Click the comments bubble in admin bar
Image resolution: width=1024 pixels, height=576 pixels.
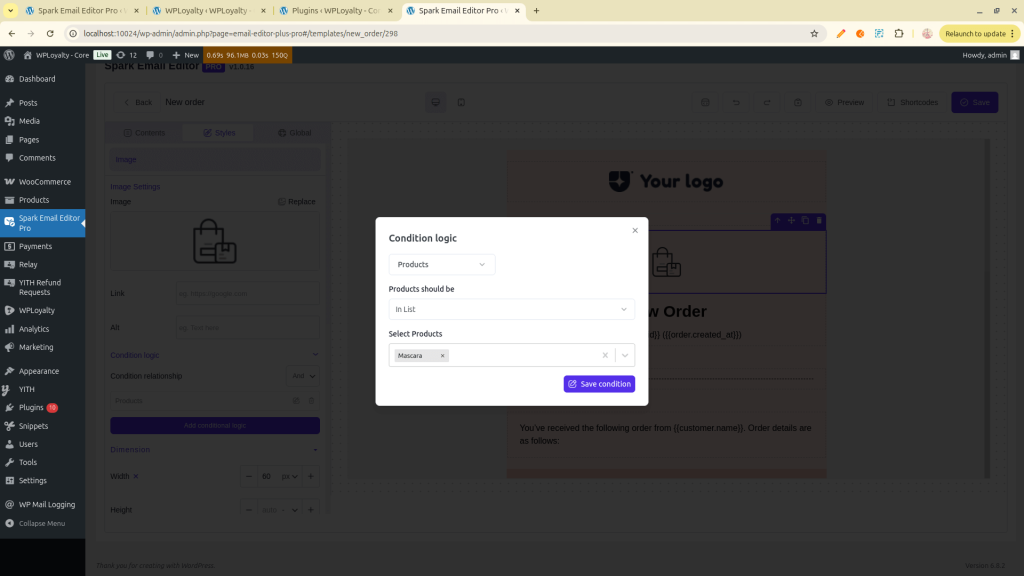[x=154, y=55]
